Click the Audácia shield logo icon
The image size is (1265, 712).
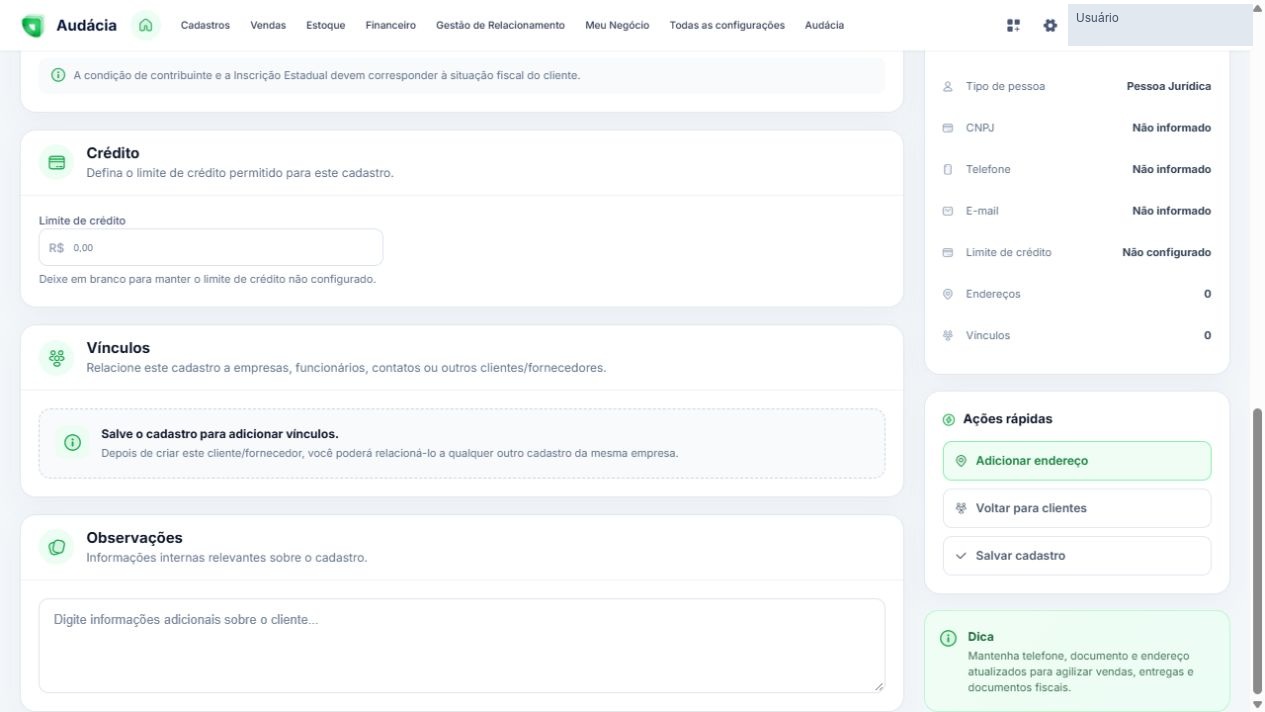coord(33,26)
